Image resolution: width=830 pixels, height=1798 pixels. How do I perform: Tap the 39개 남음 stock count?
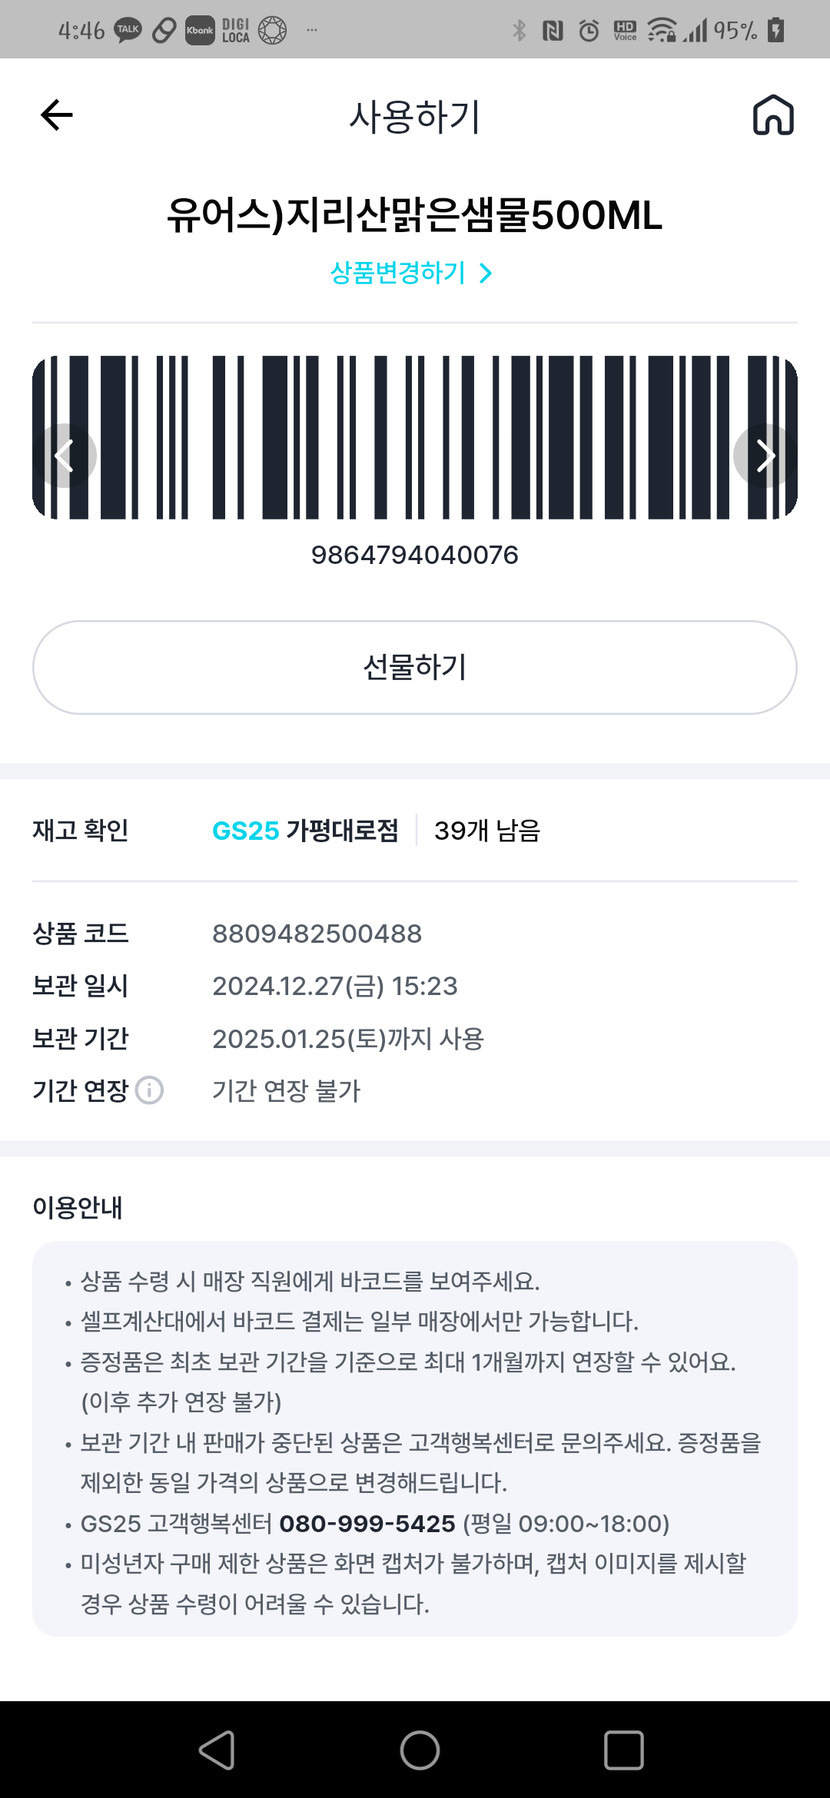(487, 830)
